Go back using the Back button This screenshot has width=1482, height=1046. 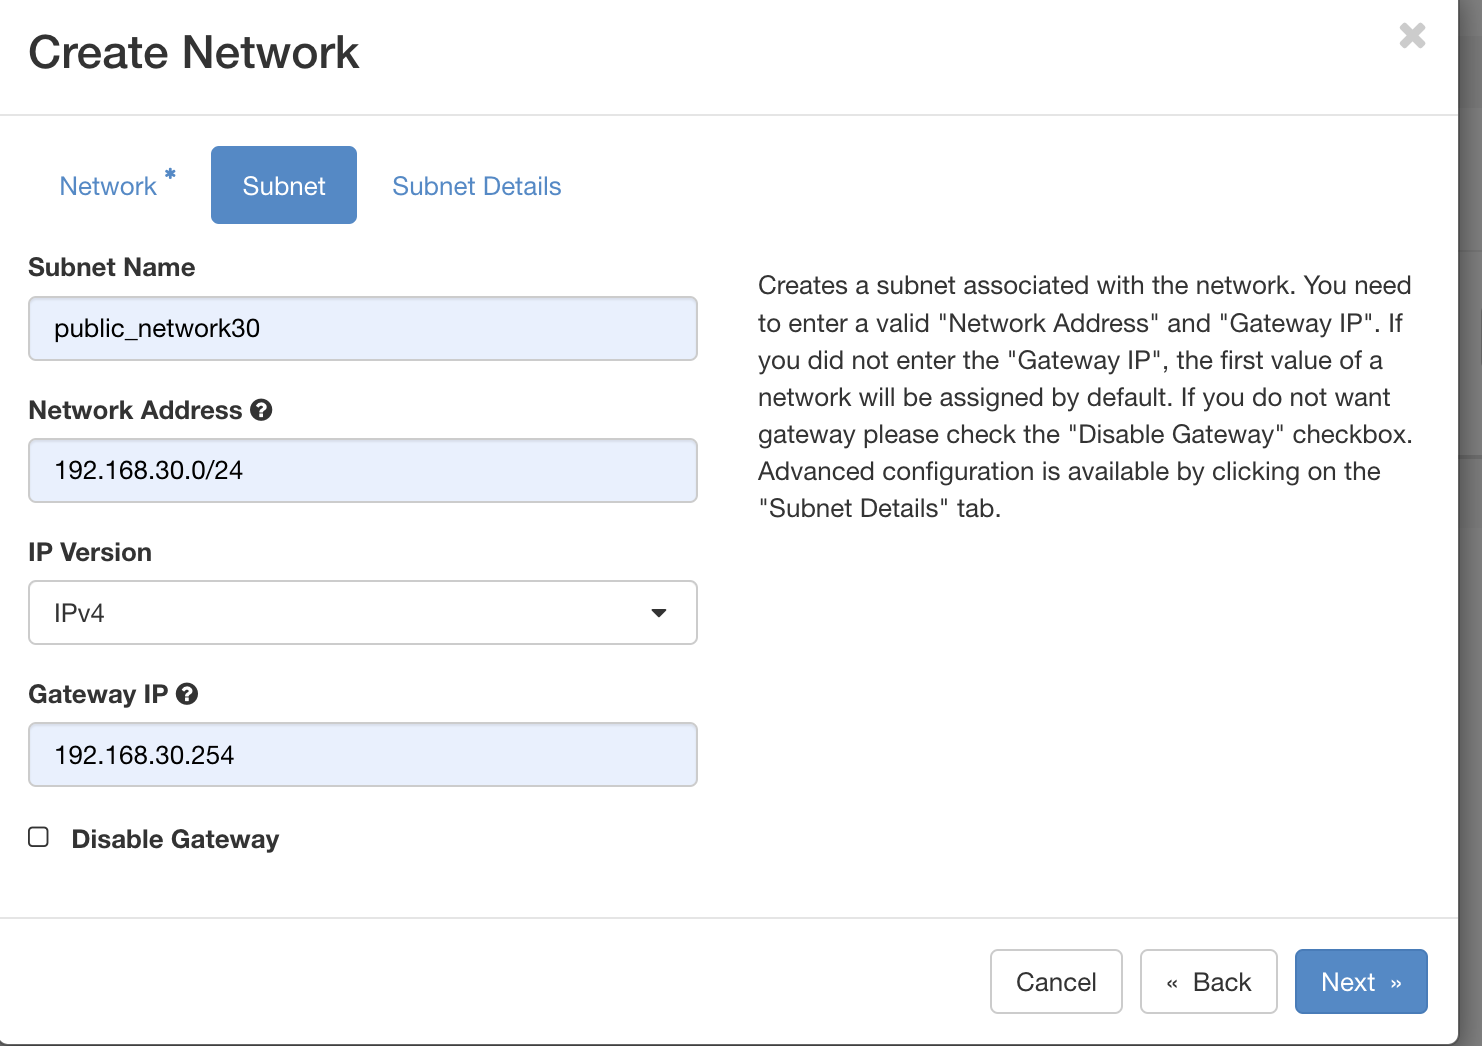pos(1208,981)
